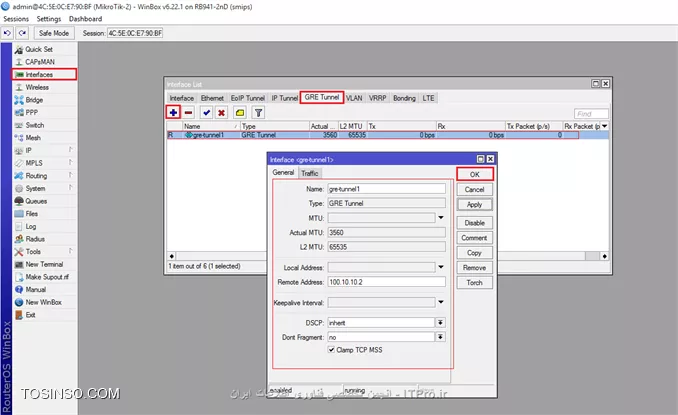Click the Filter funnel icon

258,113
